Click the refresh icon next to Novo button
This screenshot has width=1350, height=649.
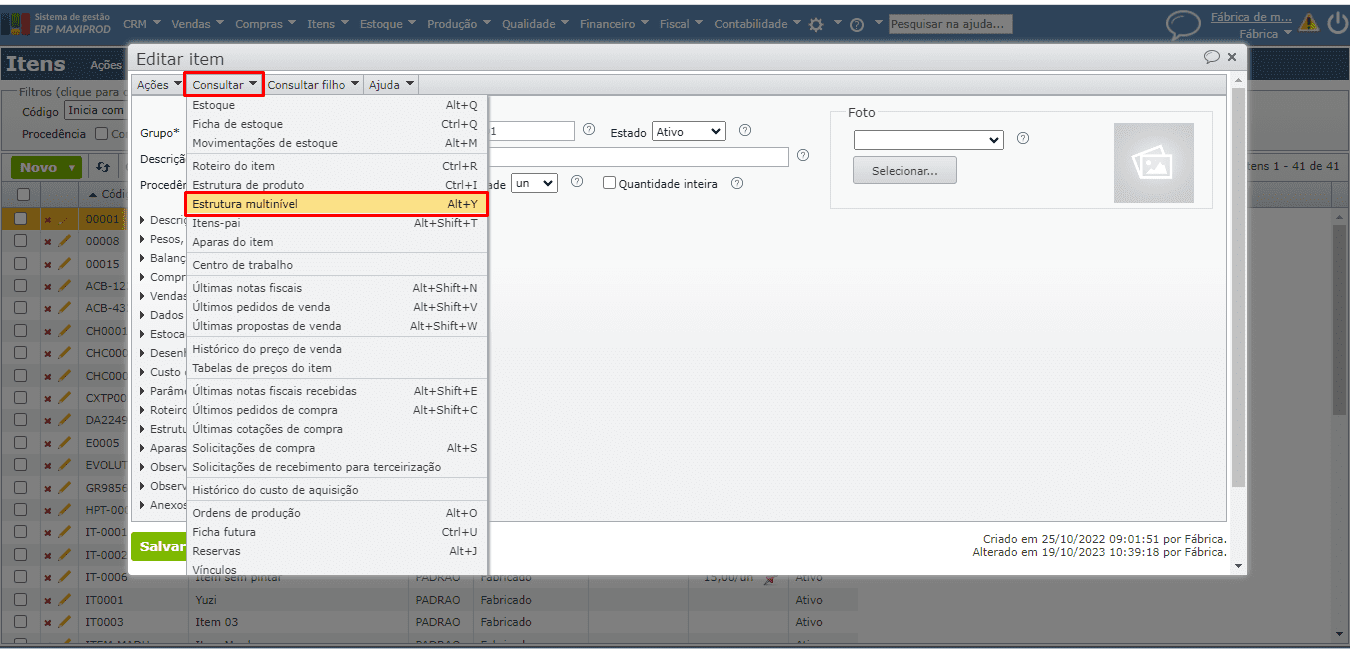pyautogui.click(x=102, y=168)
